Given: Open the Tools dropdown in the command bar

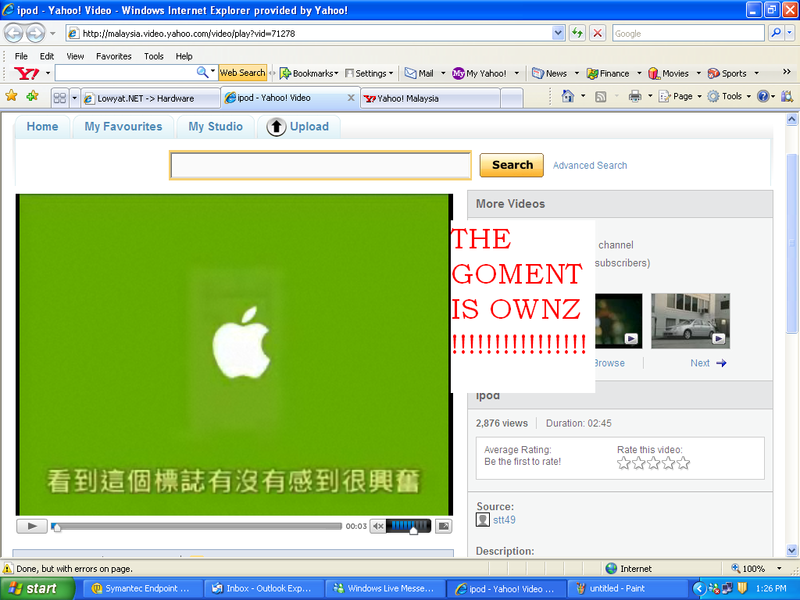Looking at the screenshot, I should tap(737, 97).
